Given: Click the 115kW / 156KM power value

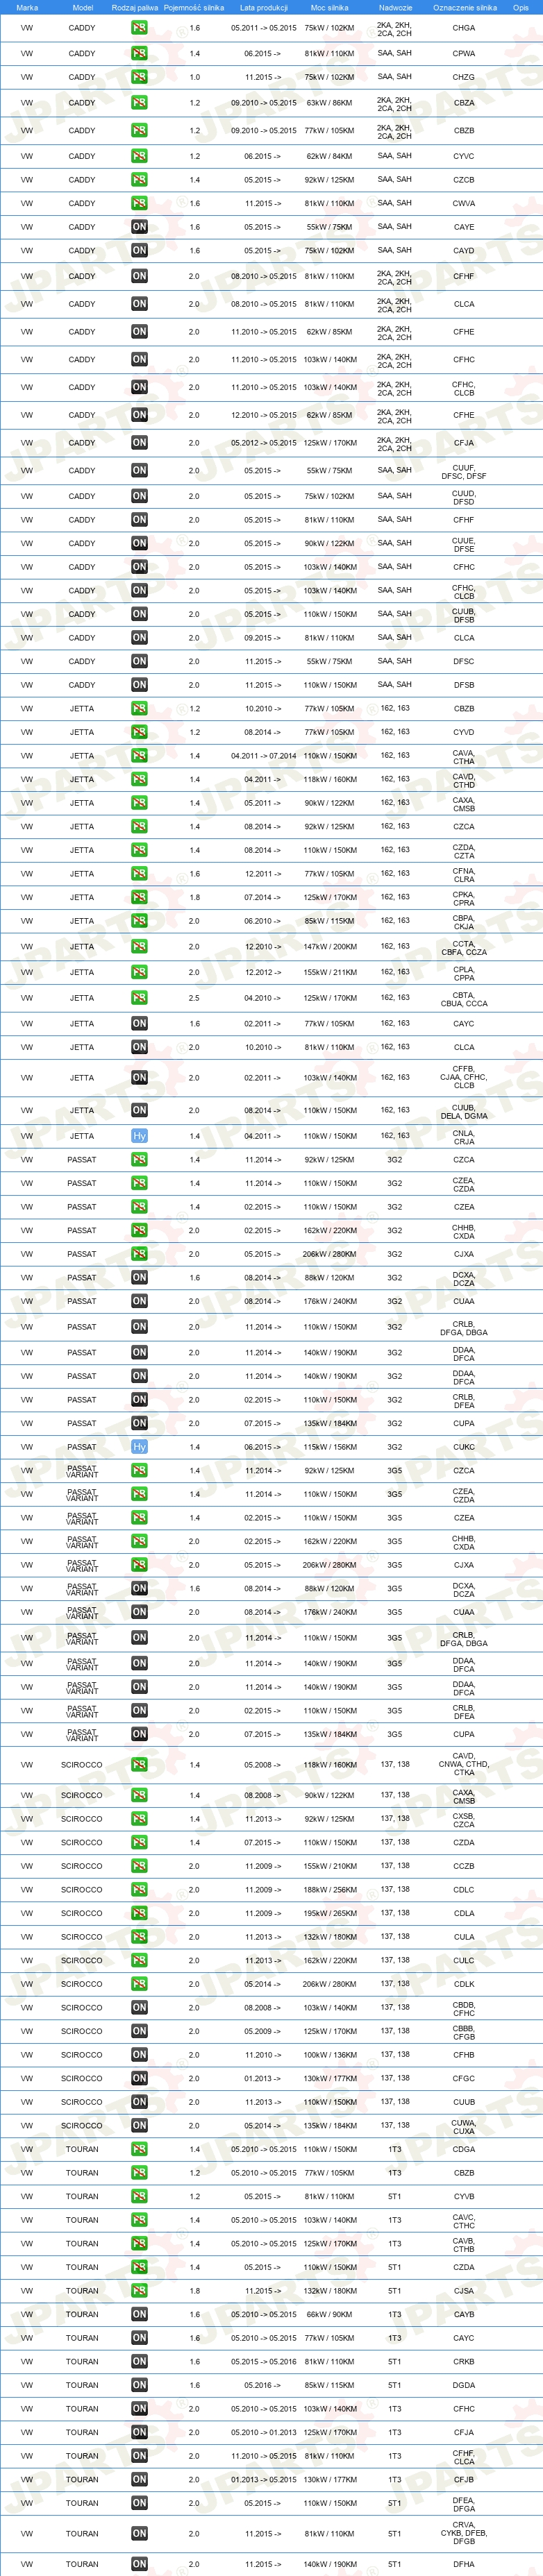Looking at the screenshot, I should (x=329, y=1447).
